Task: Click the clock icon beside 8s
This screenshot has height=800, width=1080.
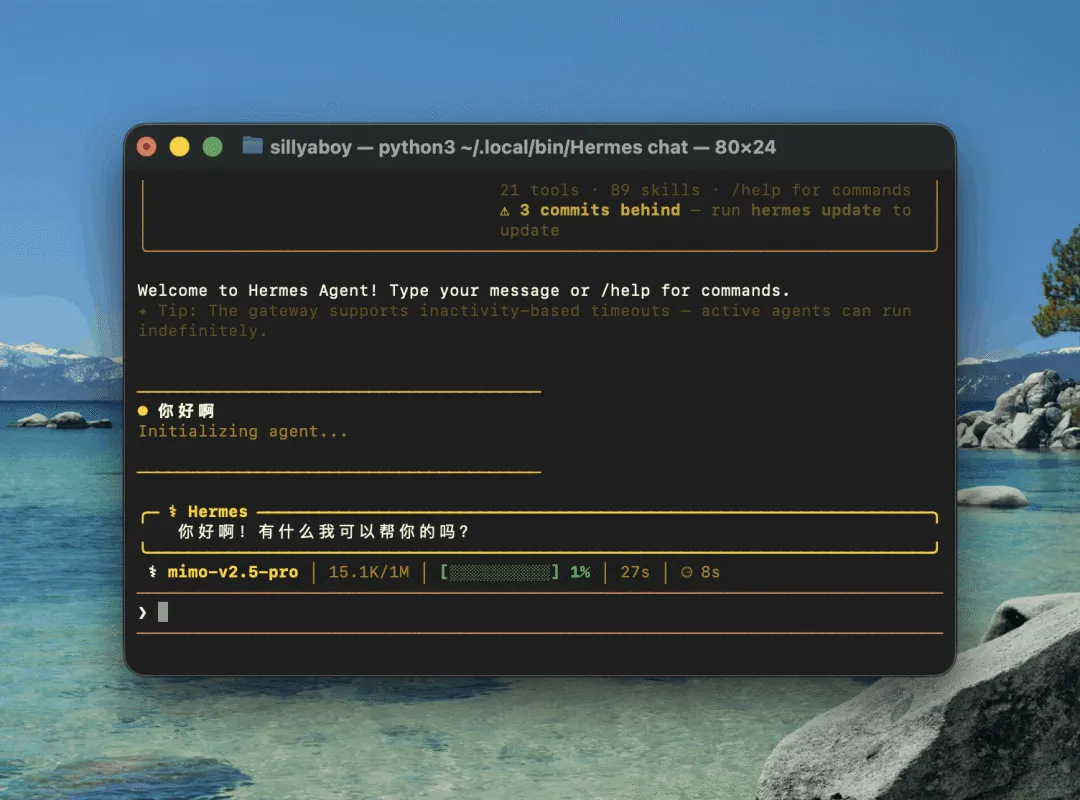Action: 686,572
